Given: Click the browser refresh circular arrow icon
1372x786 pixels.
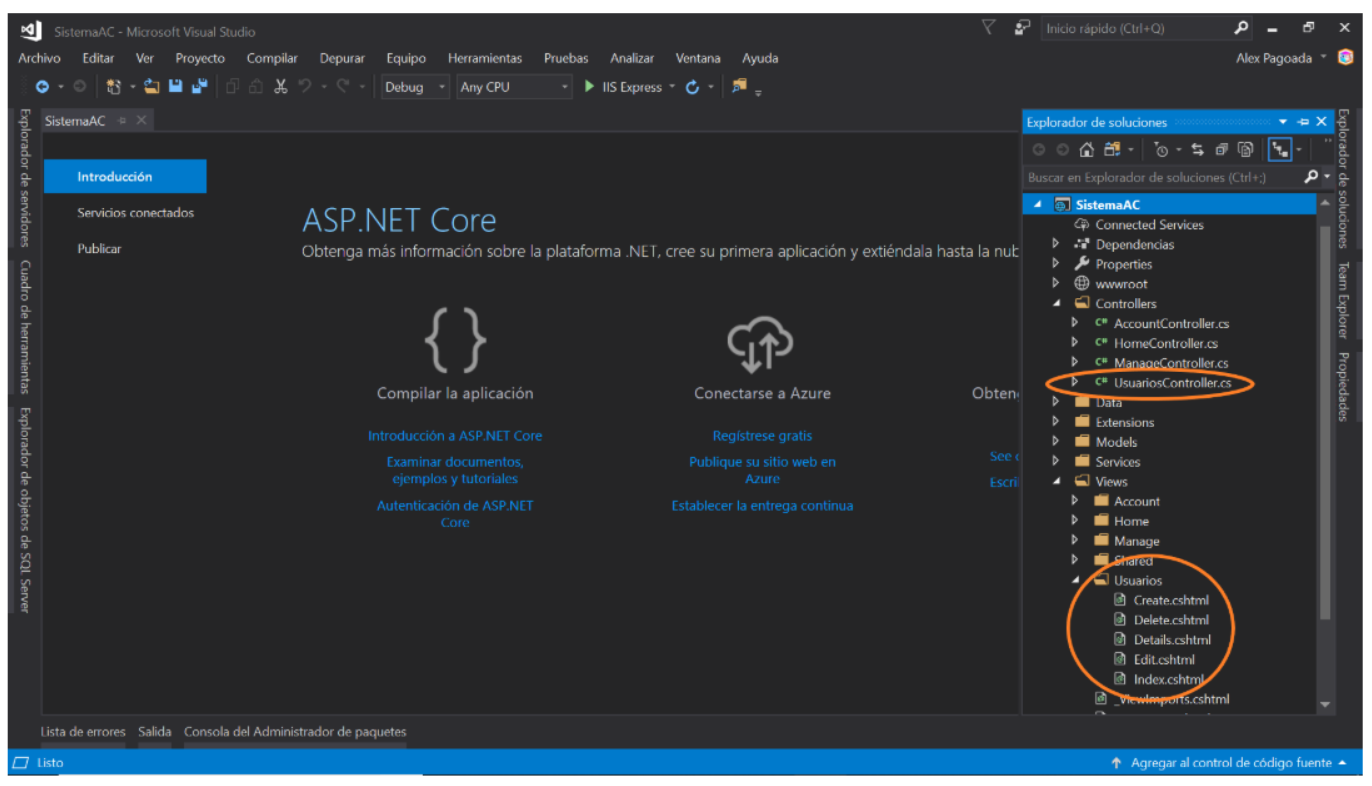Looking at the screenshot, I should click(692, 87).
